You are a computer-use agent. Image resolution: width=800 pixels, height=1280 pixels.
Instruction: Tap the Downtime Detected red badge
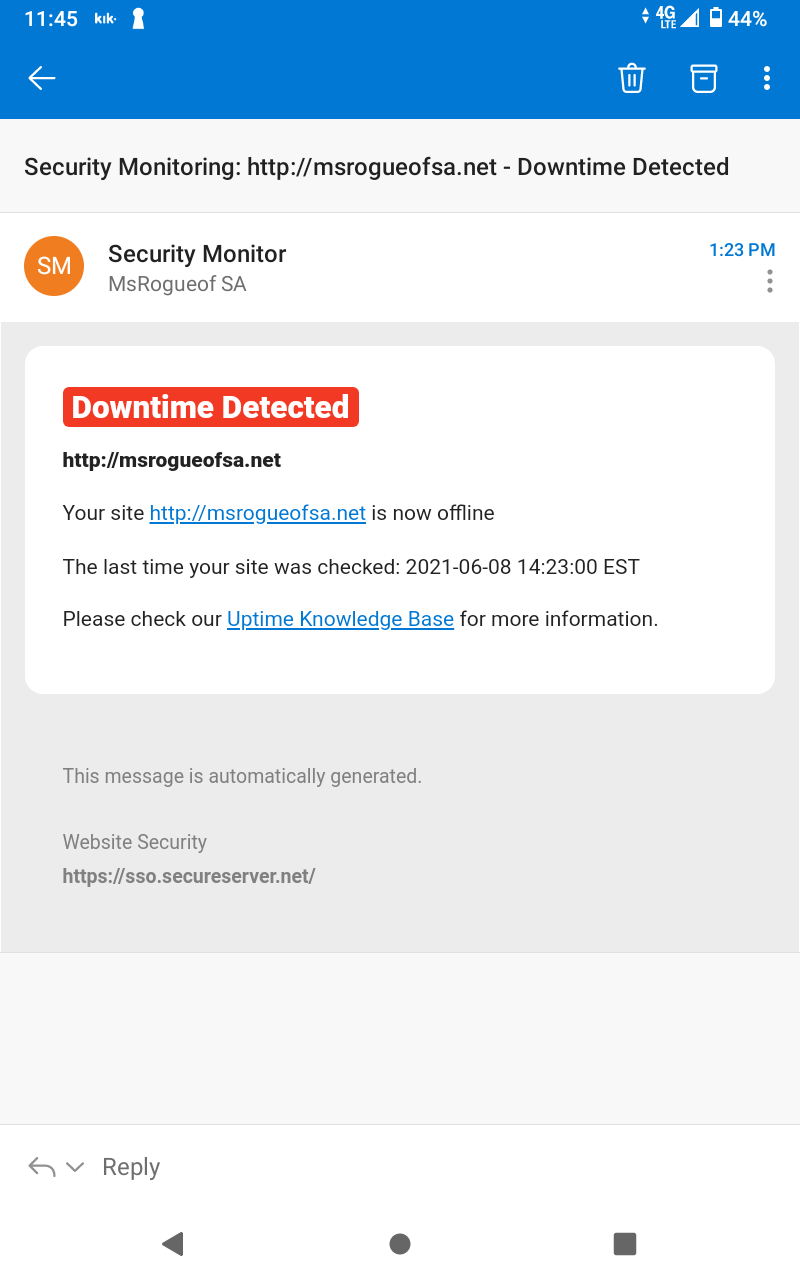coord(211,407)
